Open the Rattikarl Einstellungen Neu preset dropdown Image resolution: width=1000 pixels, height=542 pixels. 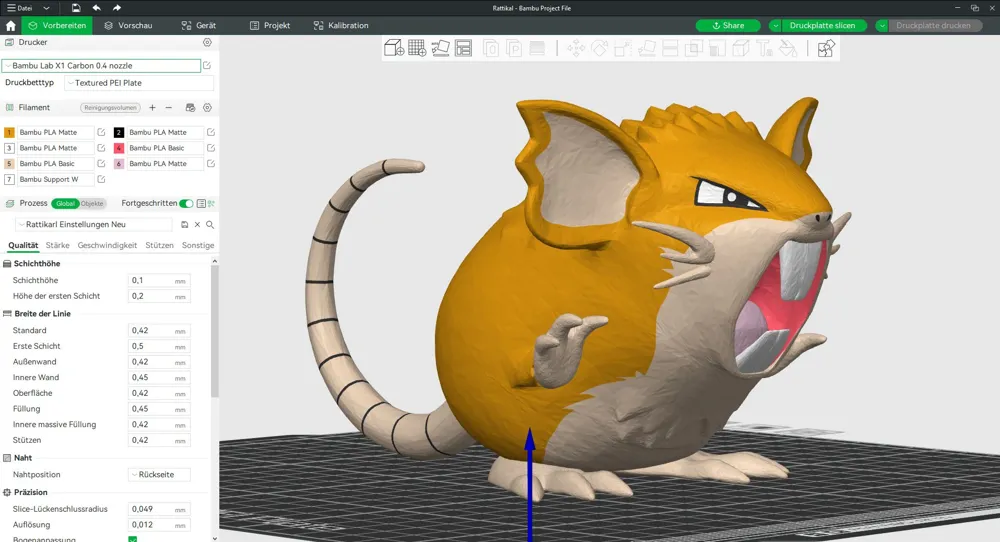tap(94, 224)
